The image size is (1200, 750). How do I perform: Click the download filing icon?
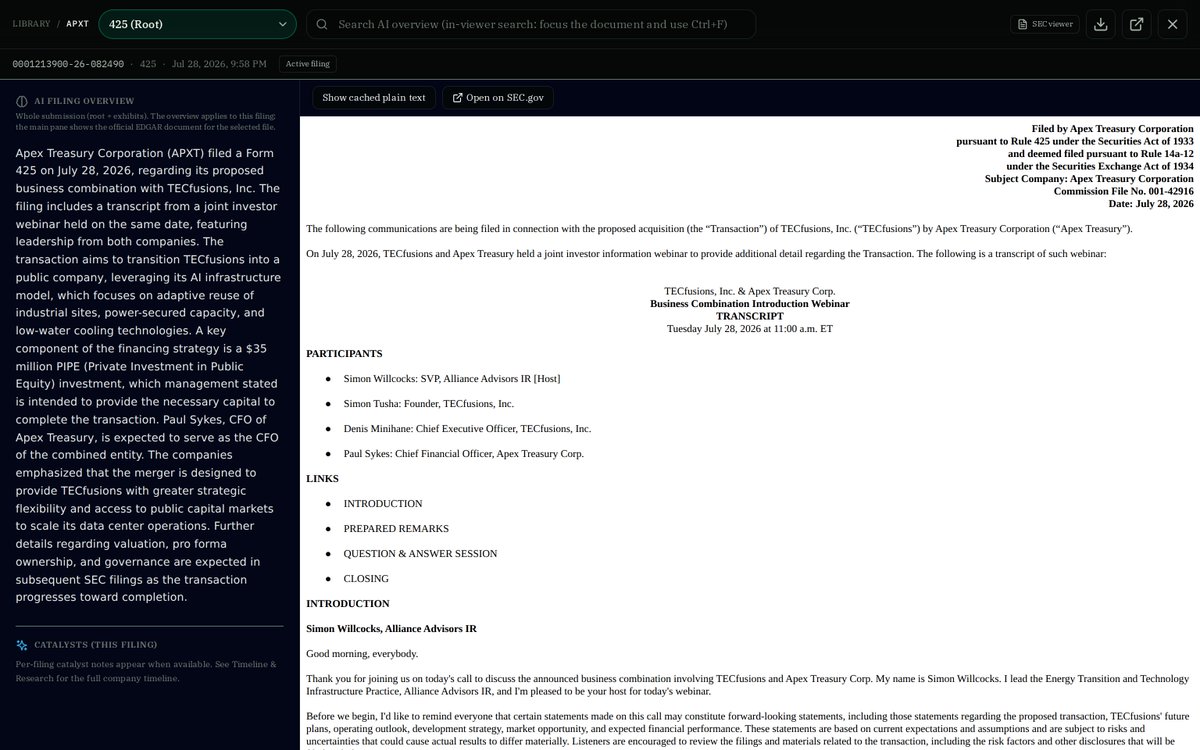click(1101, 24)
